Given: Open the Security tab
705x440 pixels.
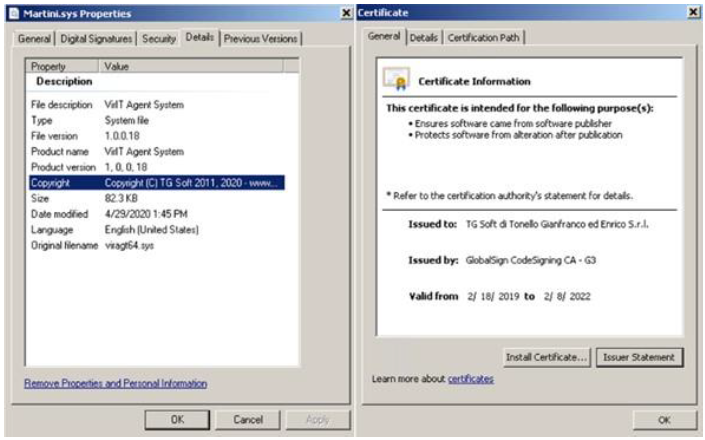Looking at the screenshot, I should pos(158,39).
